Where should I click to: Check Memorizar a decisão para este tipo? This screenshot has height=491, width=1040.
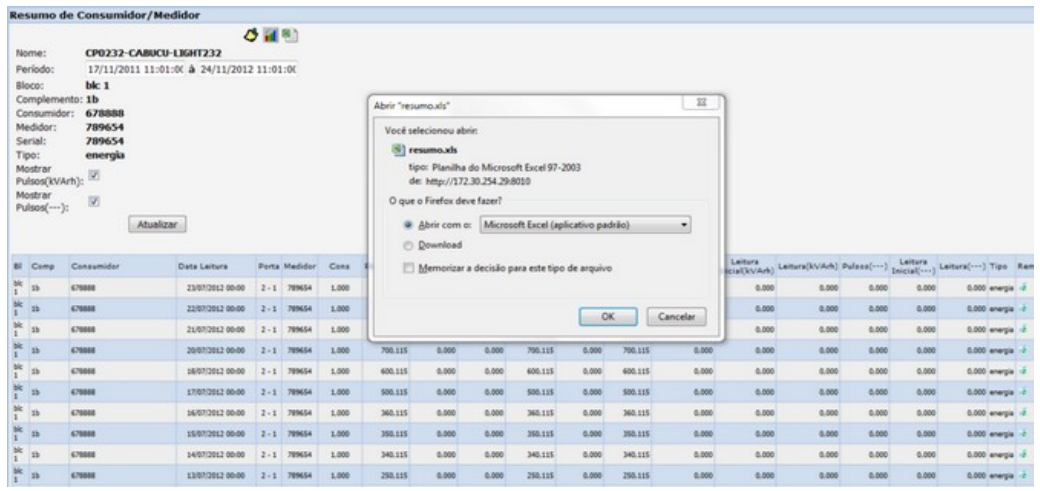click(x=407, y=268)
